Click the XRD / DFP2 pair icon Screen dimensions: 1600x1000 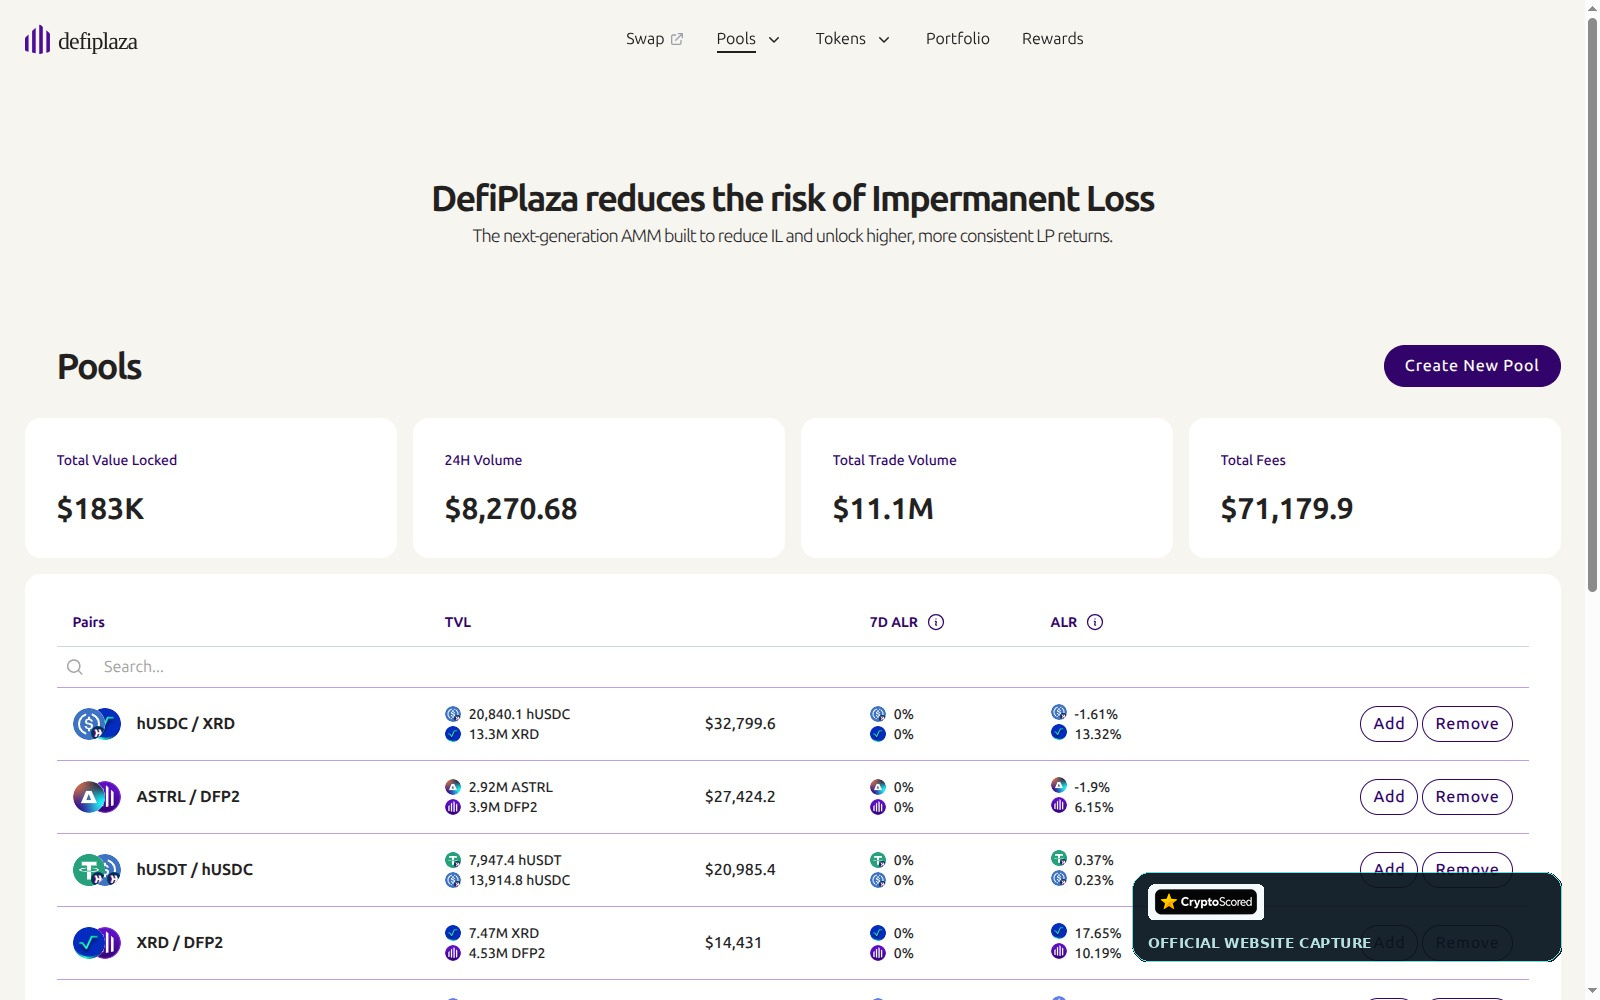97,943
